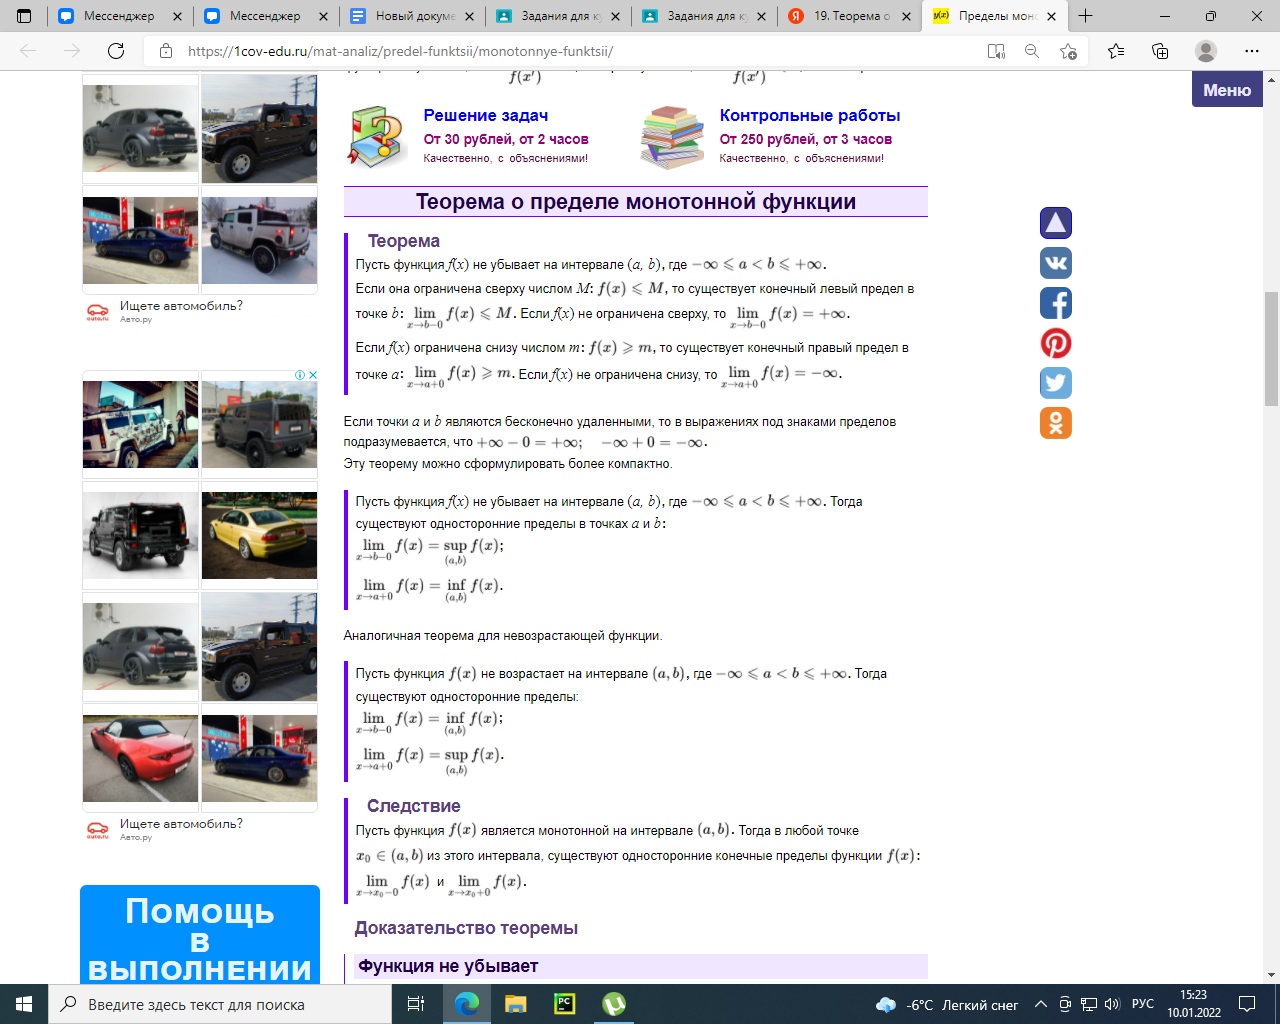Click the yellow BMW car thumbnail
This screenshot has height=1024, width=1280.
[259, 535]
